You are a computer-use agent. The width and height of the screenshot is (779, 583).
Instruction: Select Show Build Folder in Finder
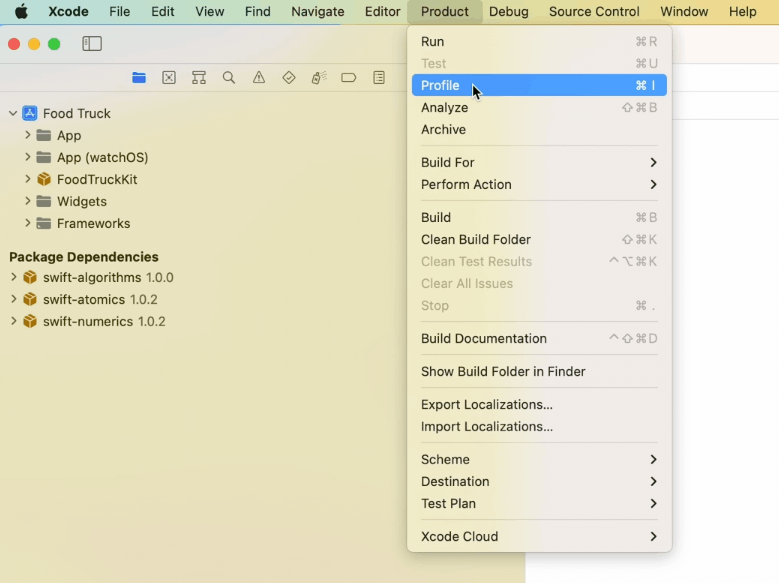pyautogui.click(x=539, y=372)
